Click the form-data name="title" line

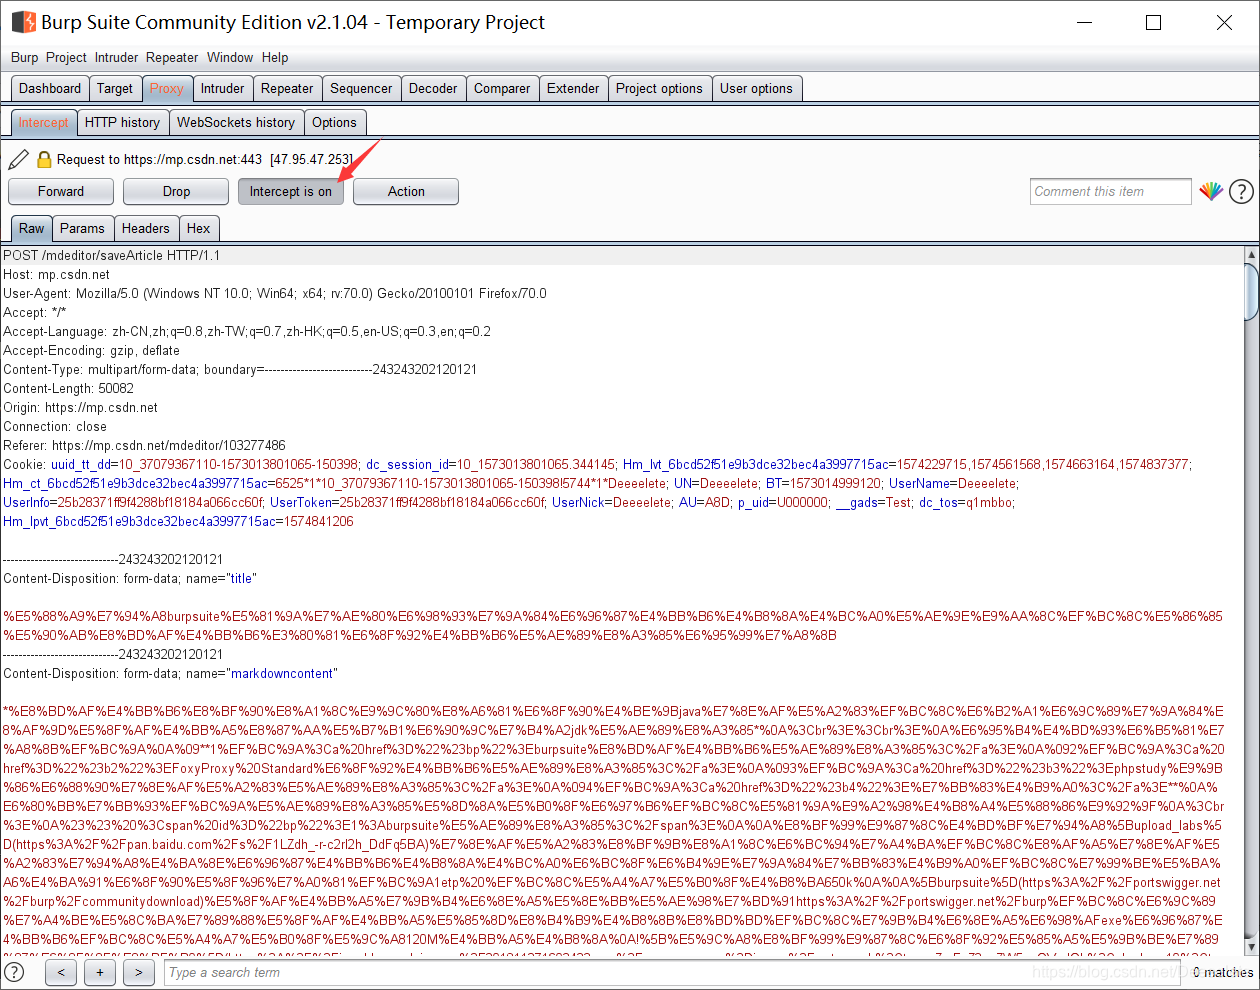coord(130,578)
